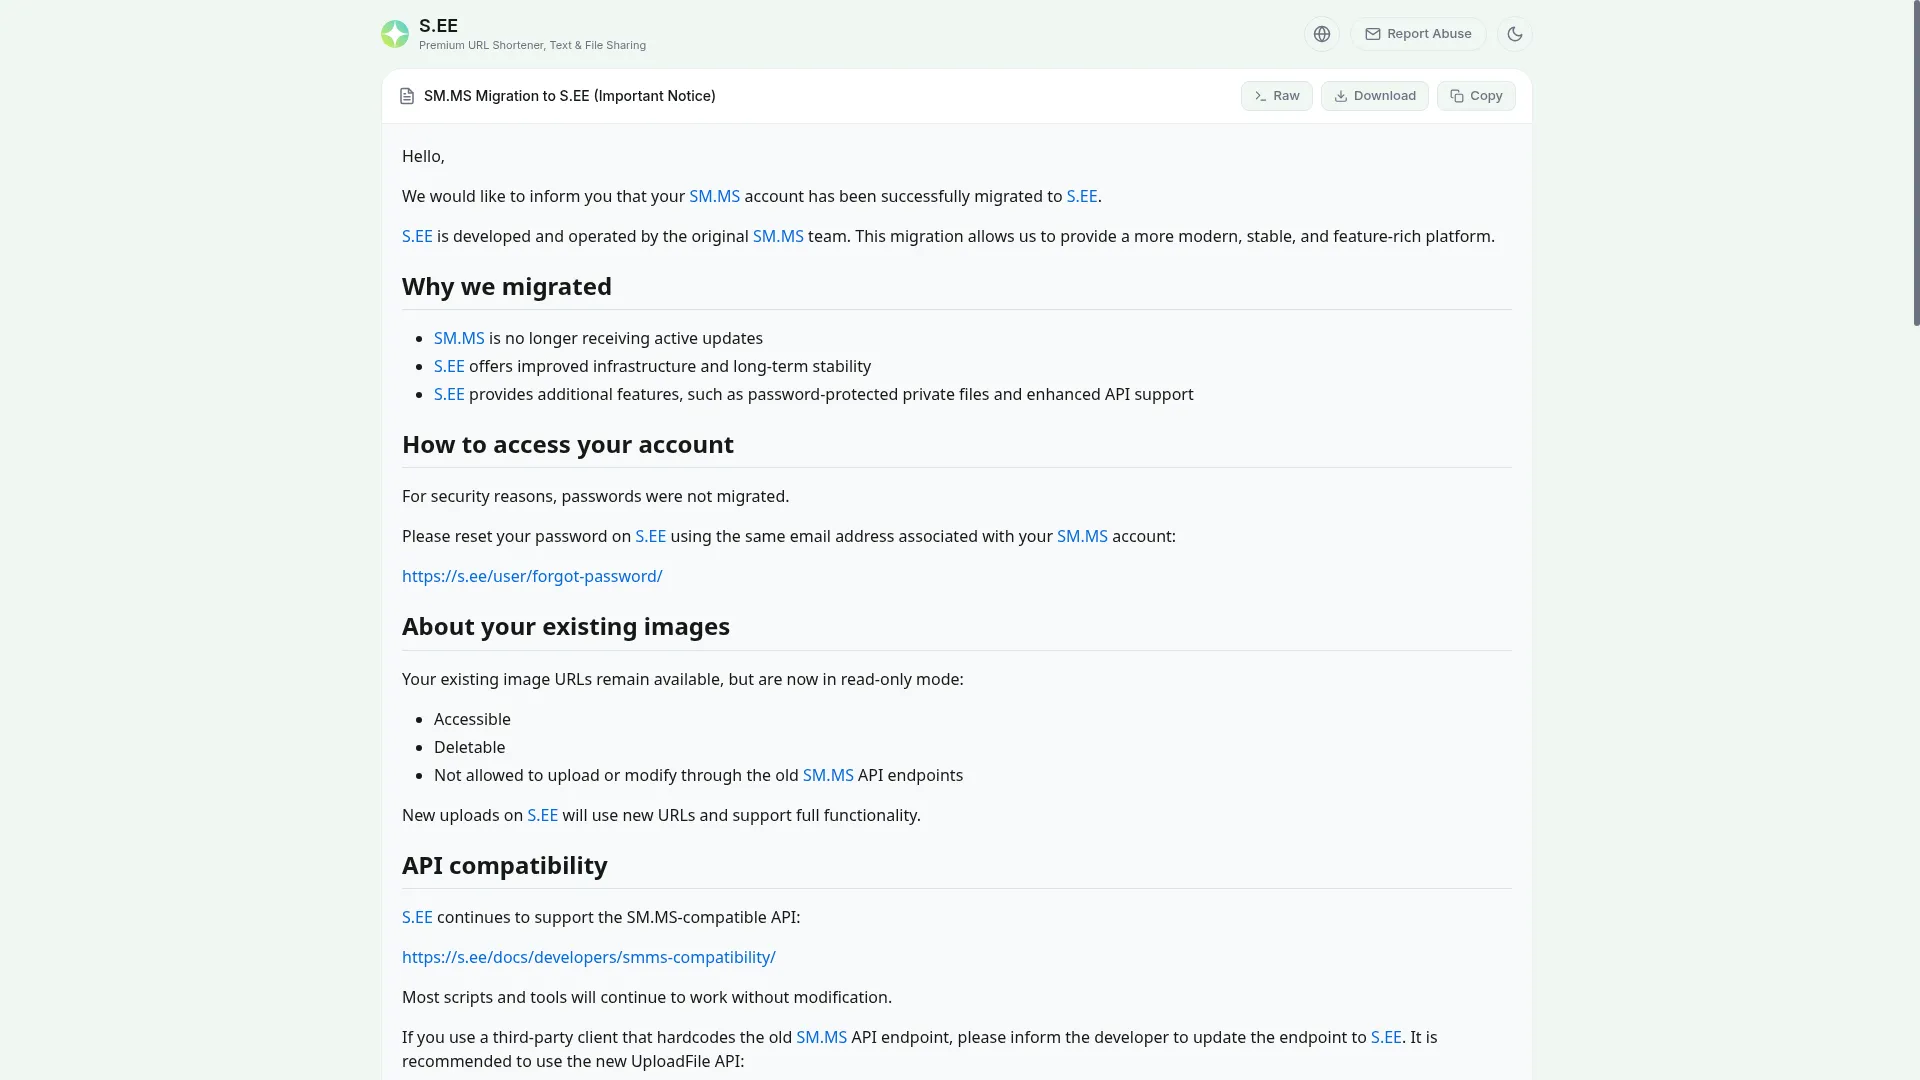Click the "Why we migrated" heading

(x=507, y=287)
